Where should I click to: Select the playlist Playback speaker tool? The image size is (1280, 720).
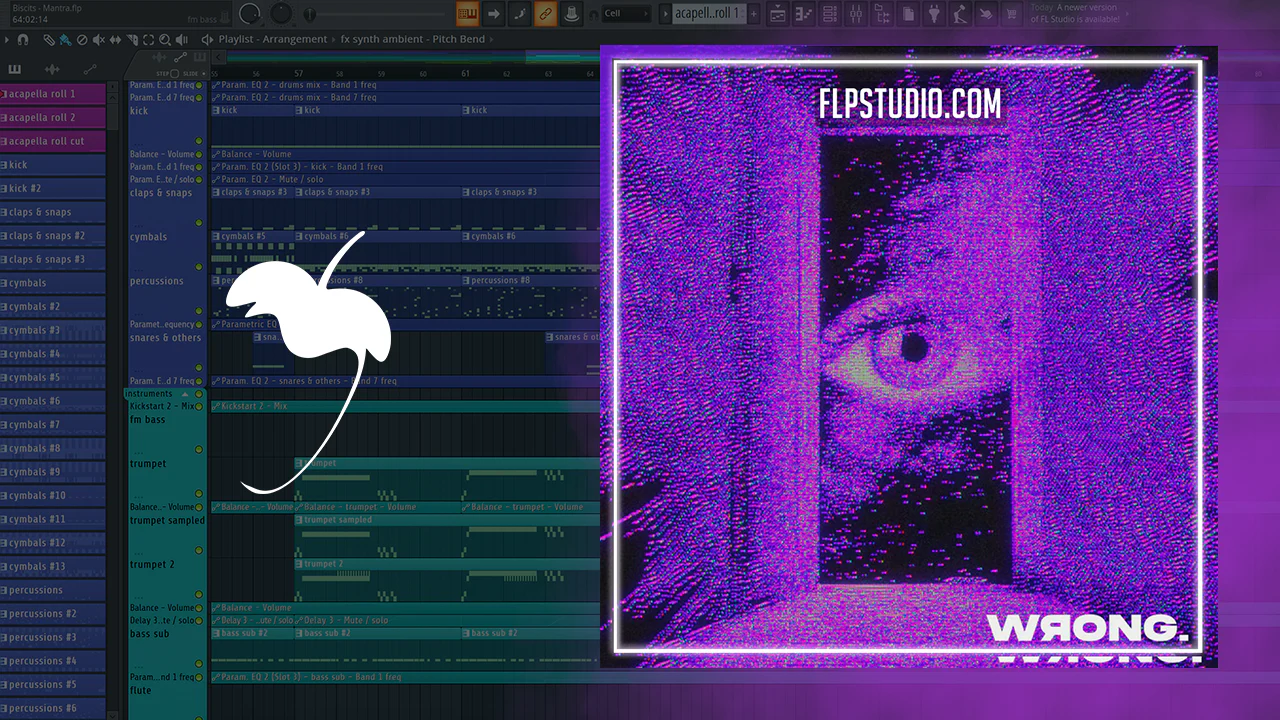point(183,40)
